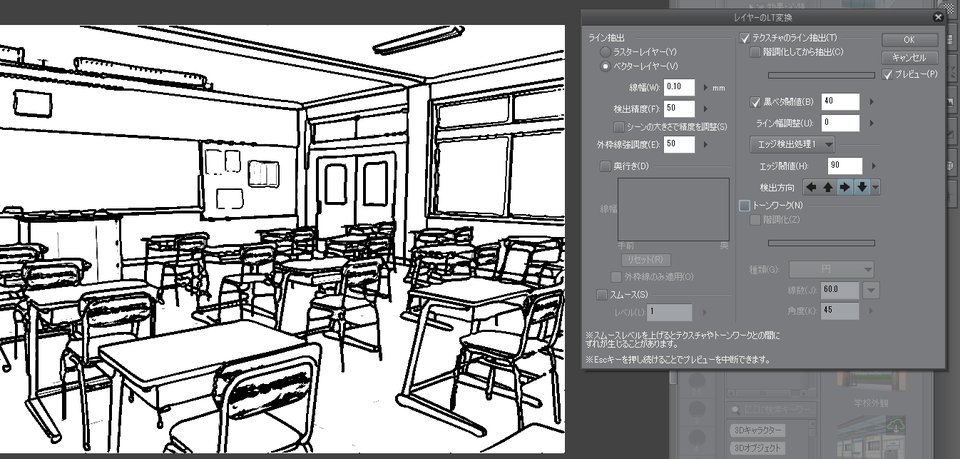
Task: Expand the detection direction dropdown arrow
Action: [876, 187]
